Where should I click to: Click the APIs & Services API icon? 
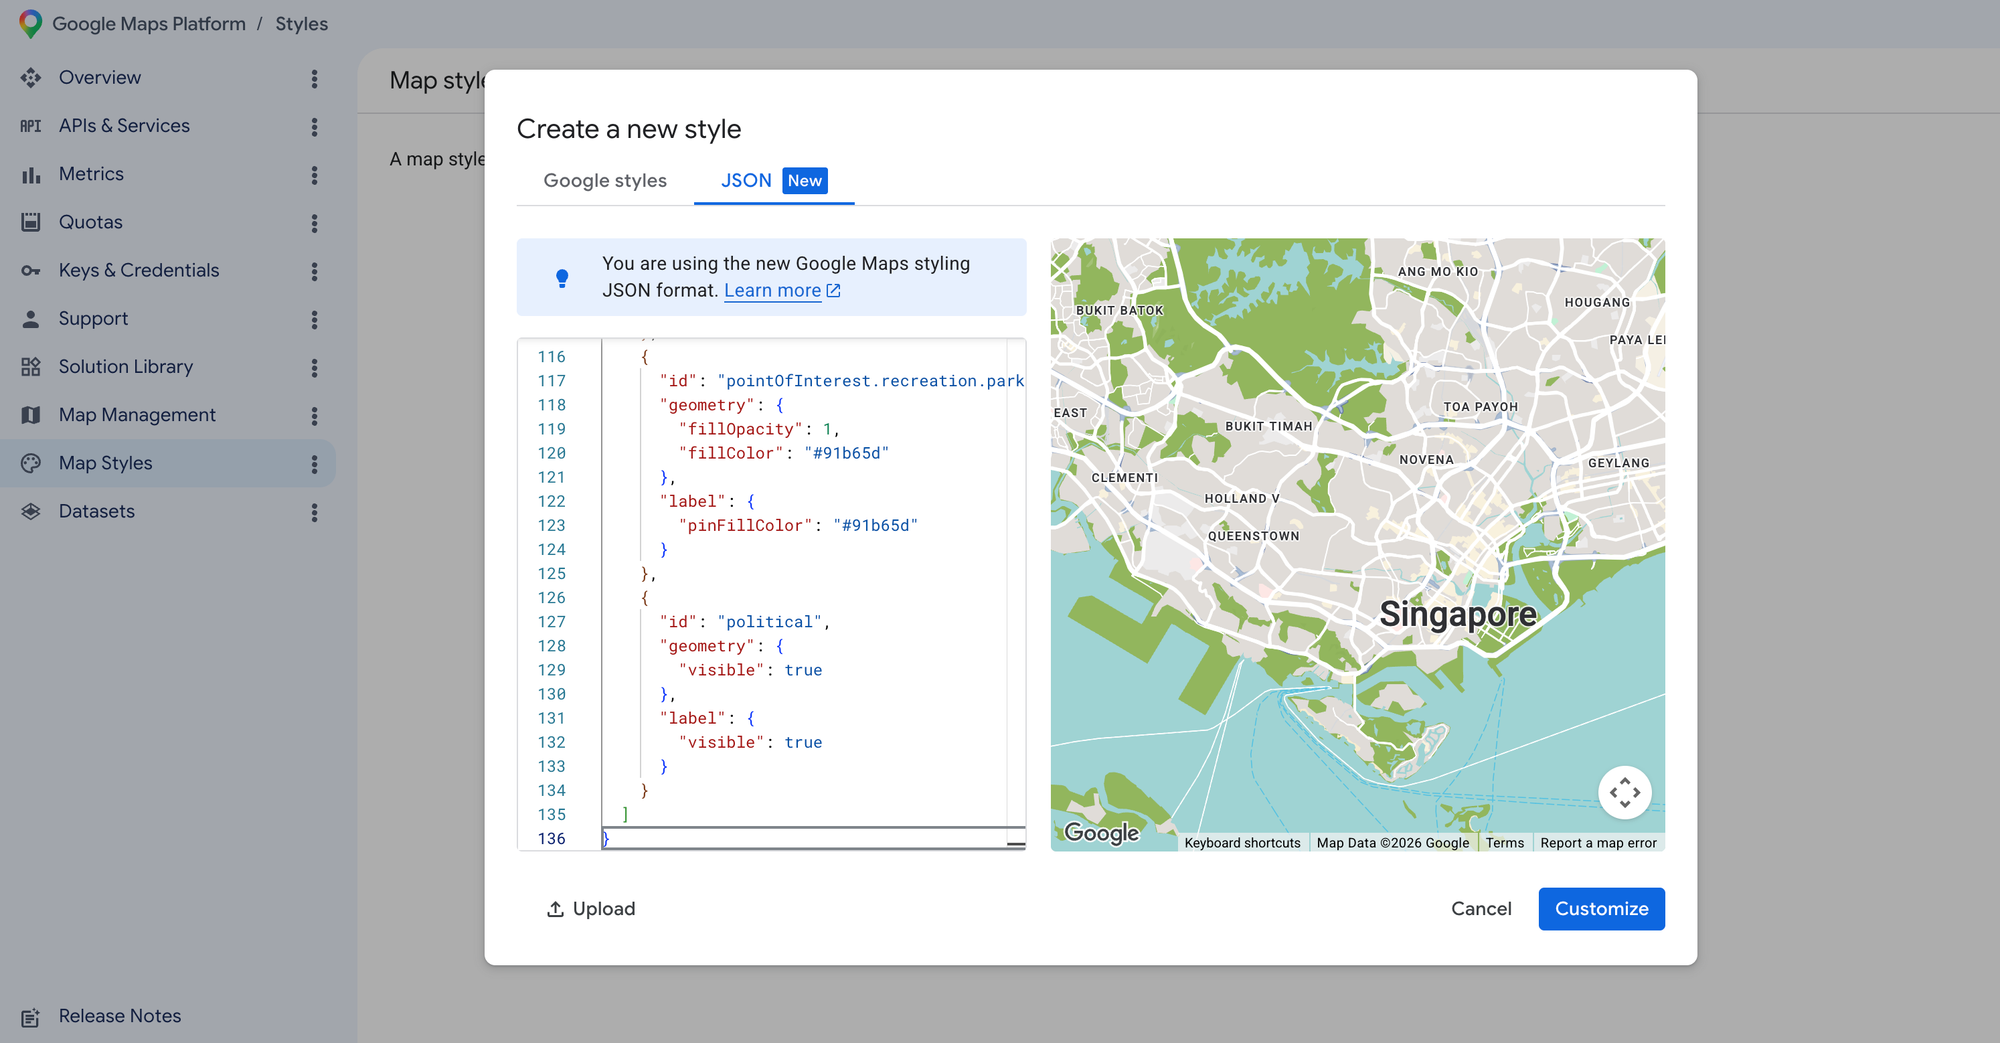point(31,126)
